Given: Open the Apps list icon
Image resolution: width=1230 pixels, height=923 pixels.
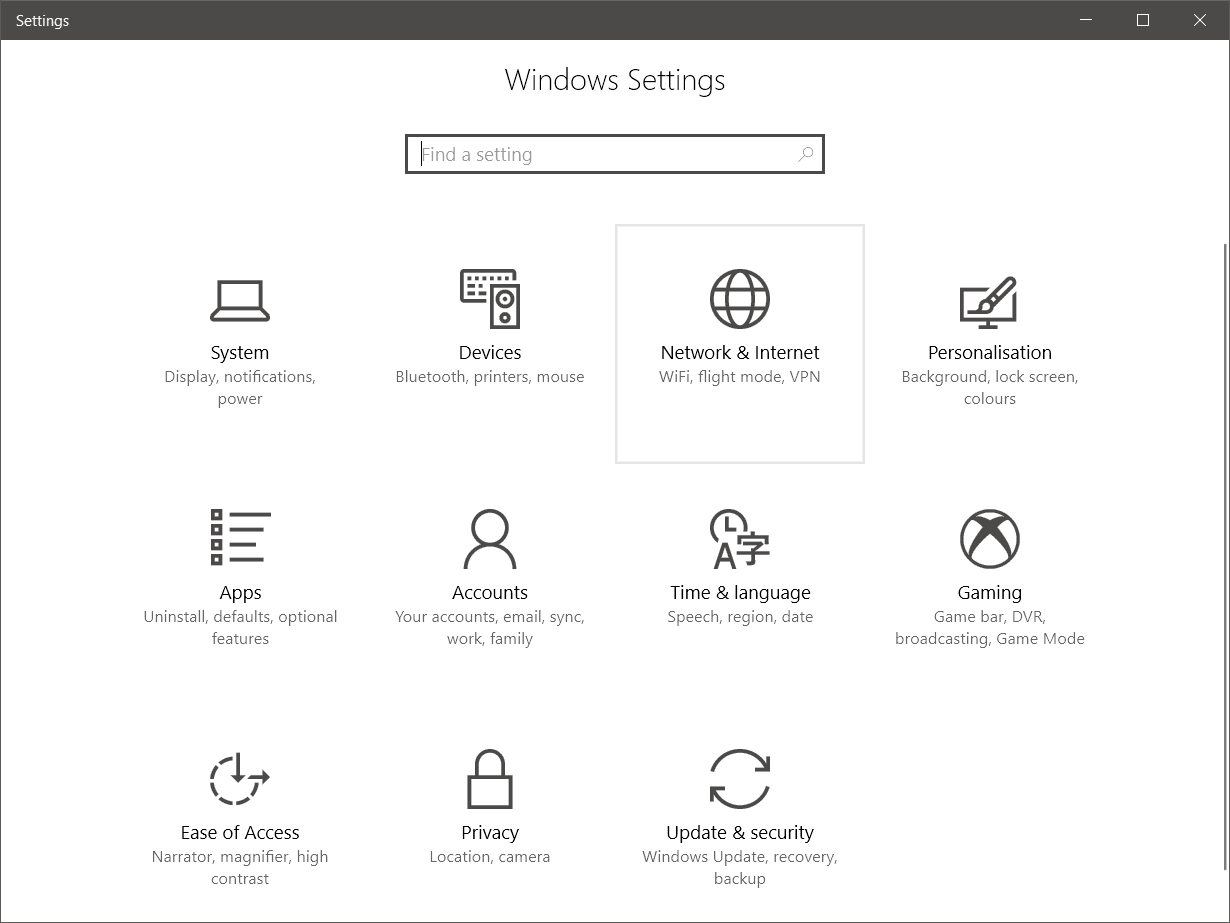Looking at the screenshot, I should 241,536.
